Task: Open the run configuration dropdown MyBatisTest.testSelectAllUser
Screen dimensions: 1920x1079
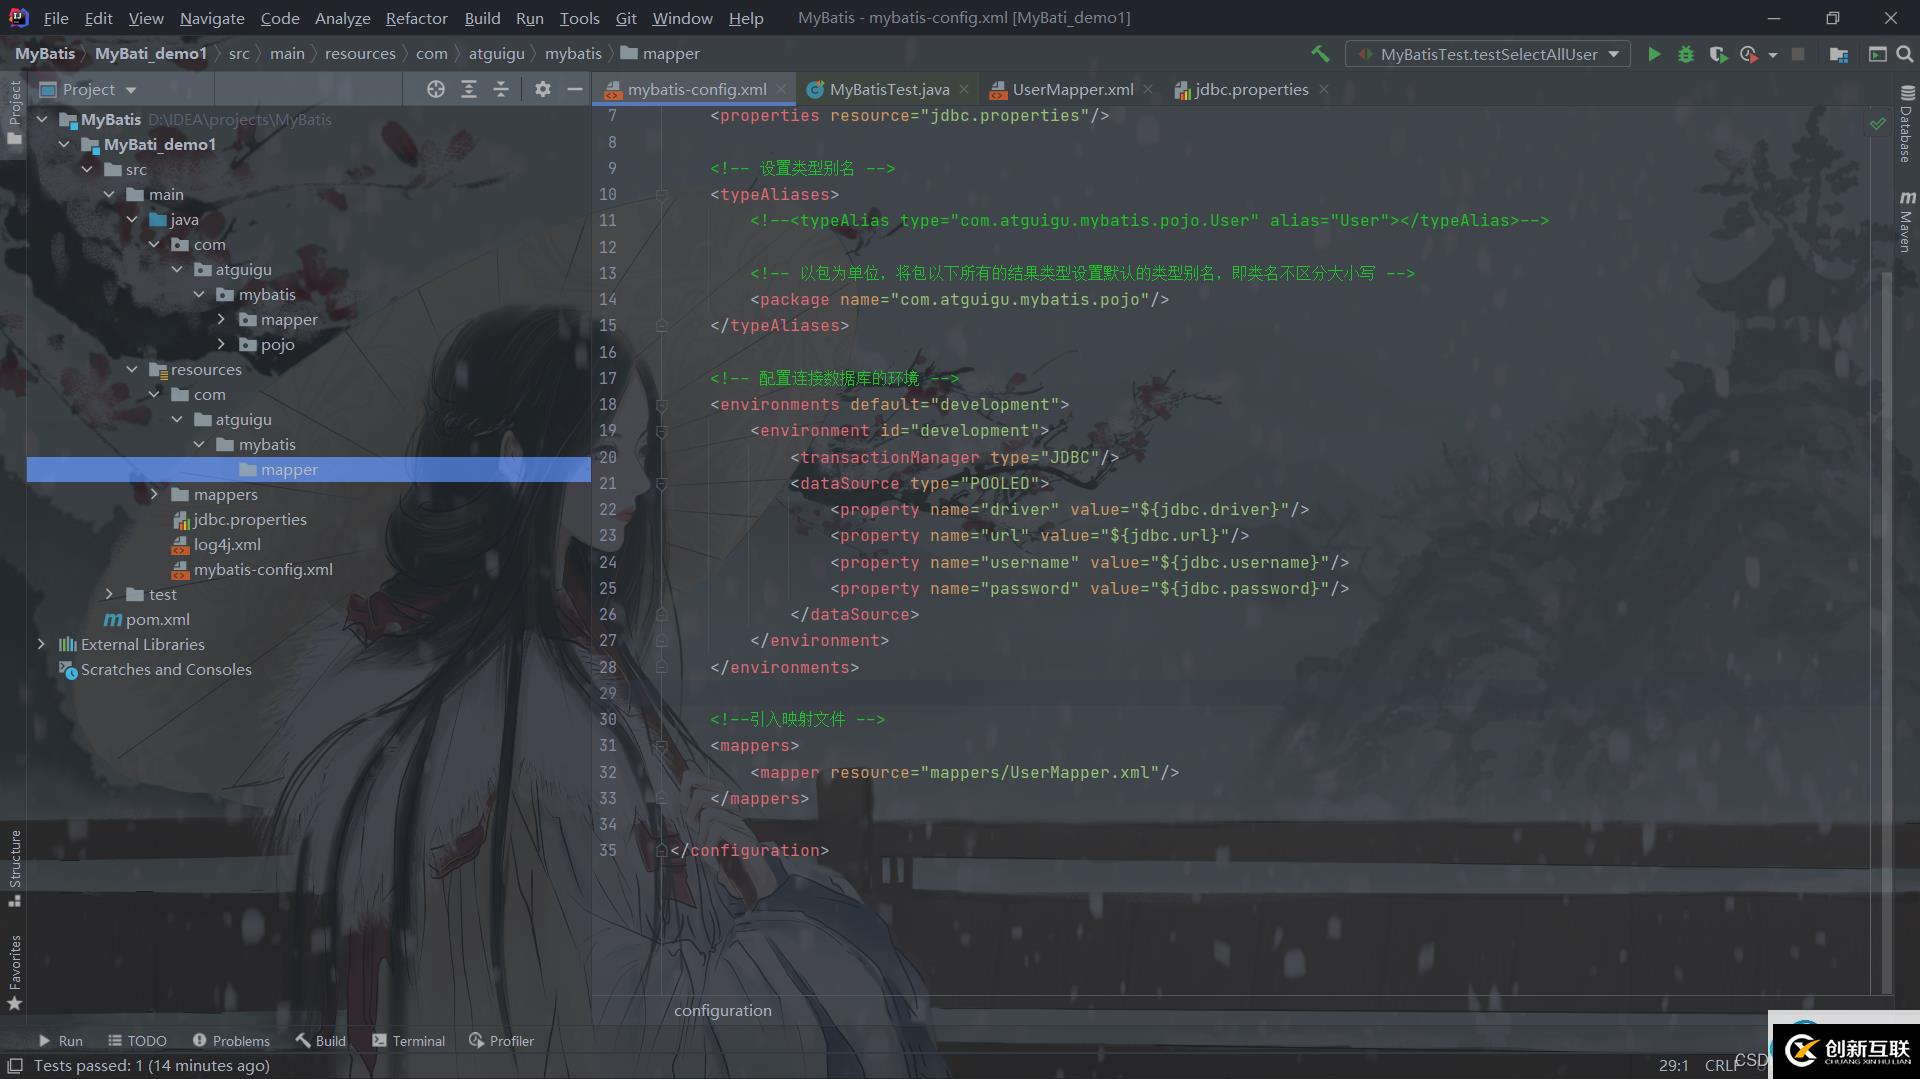Action: pos(1488,54)
